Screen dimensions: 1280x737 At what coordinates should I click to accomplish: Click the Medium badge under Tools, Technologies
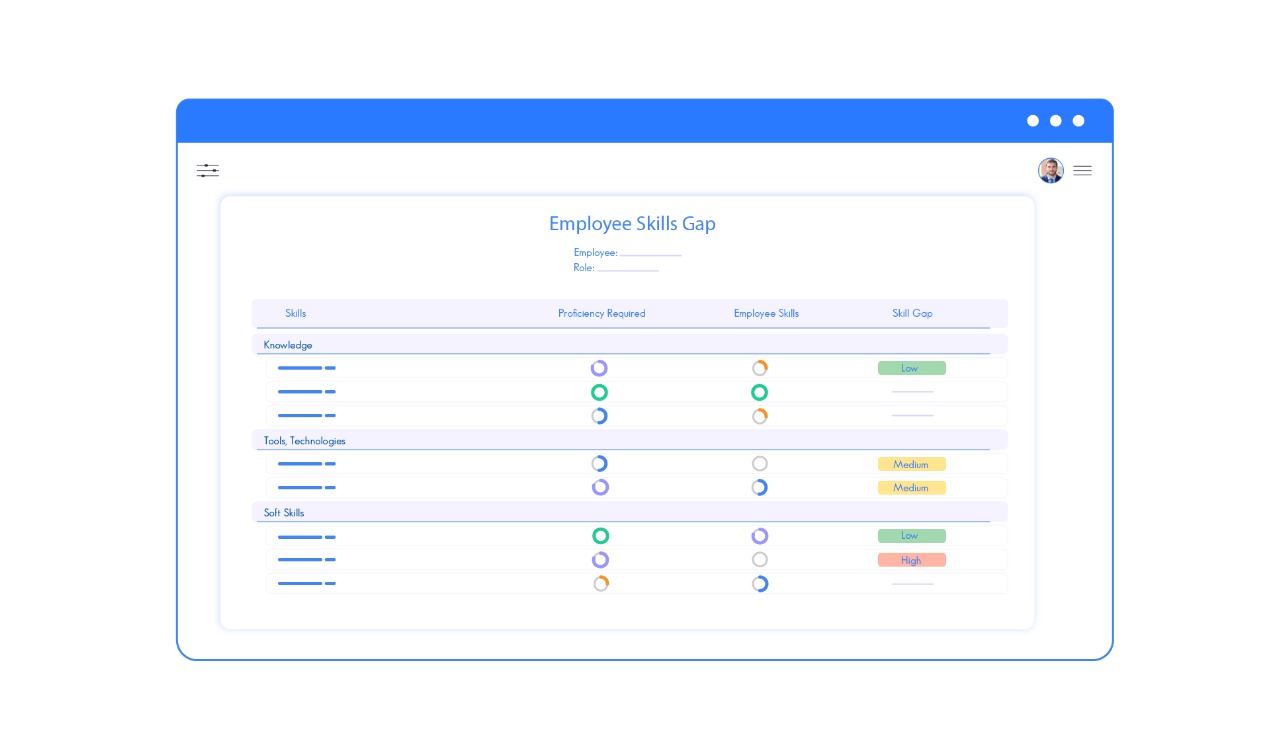pos(911,464)
